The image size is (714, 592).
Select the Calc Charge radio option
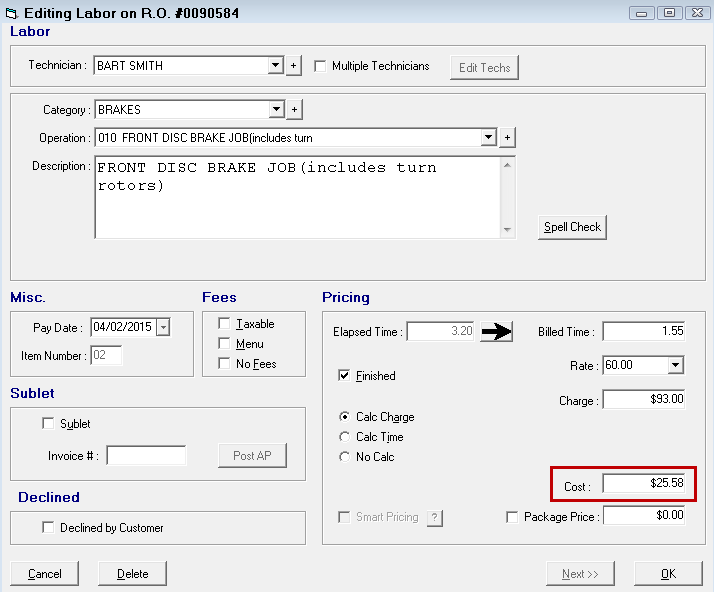click(x=345, y=417)
